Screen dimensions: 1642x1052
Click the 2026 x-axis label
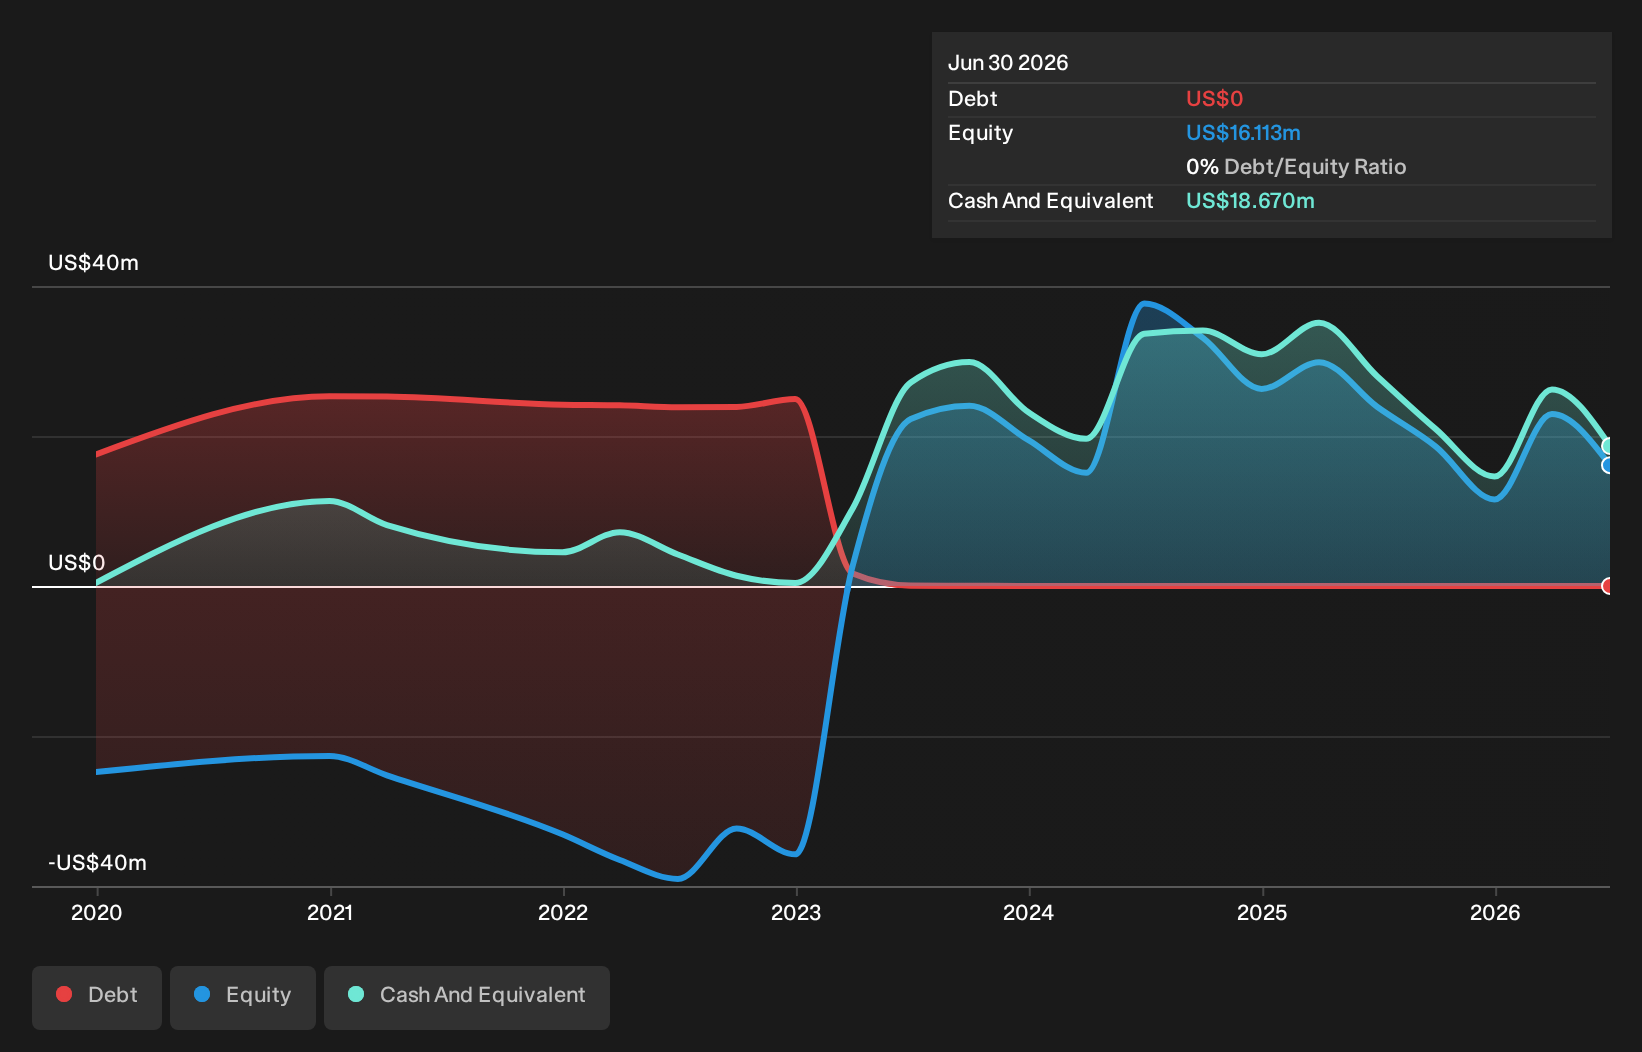coord(1495,912)
